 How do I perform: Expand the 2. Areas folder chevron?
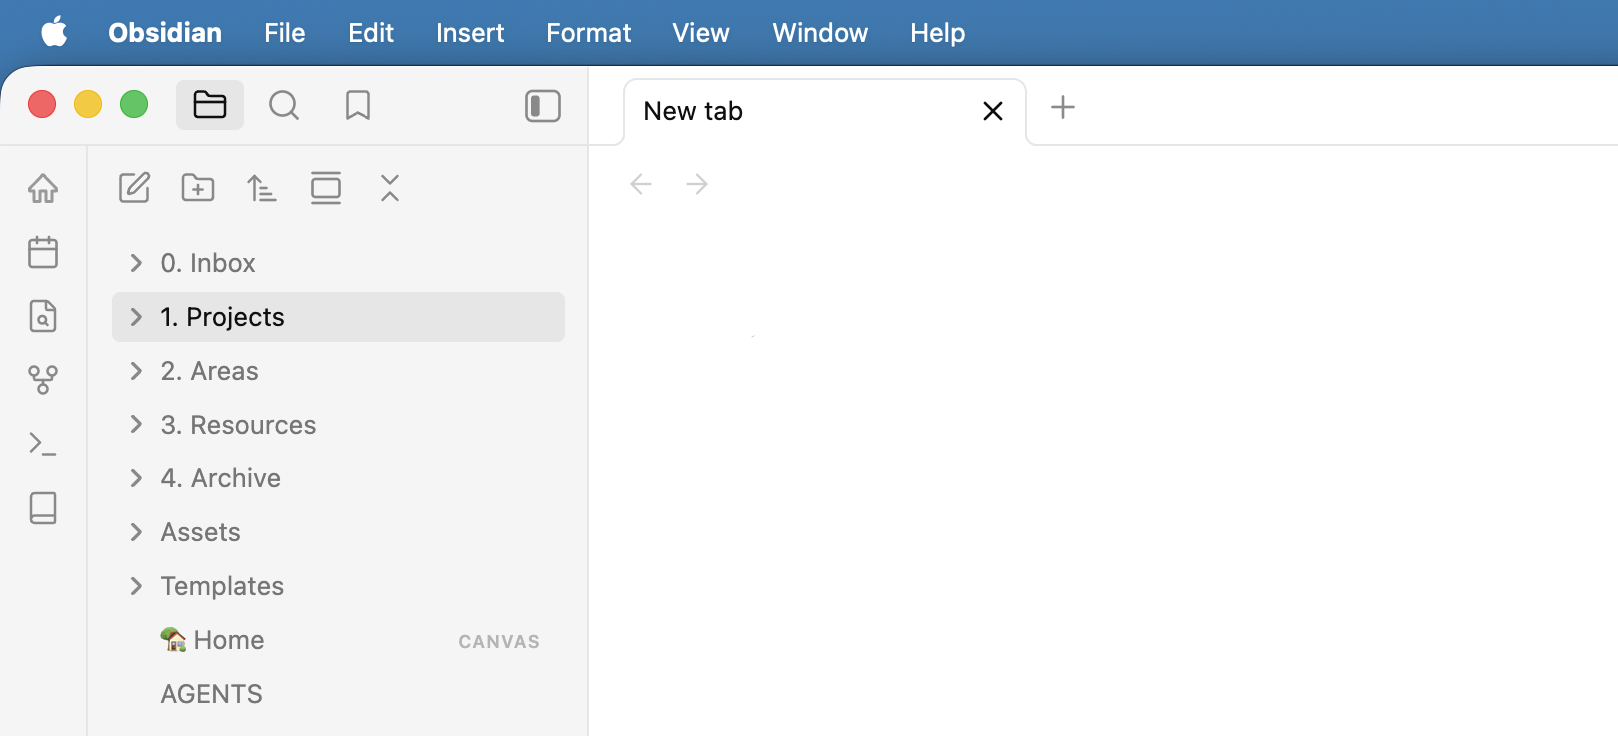[136, 371]
